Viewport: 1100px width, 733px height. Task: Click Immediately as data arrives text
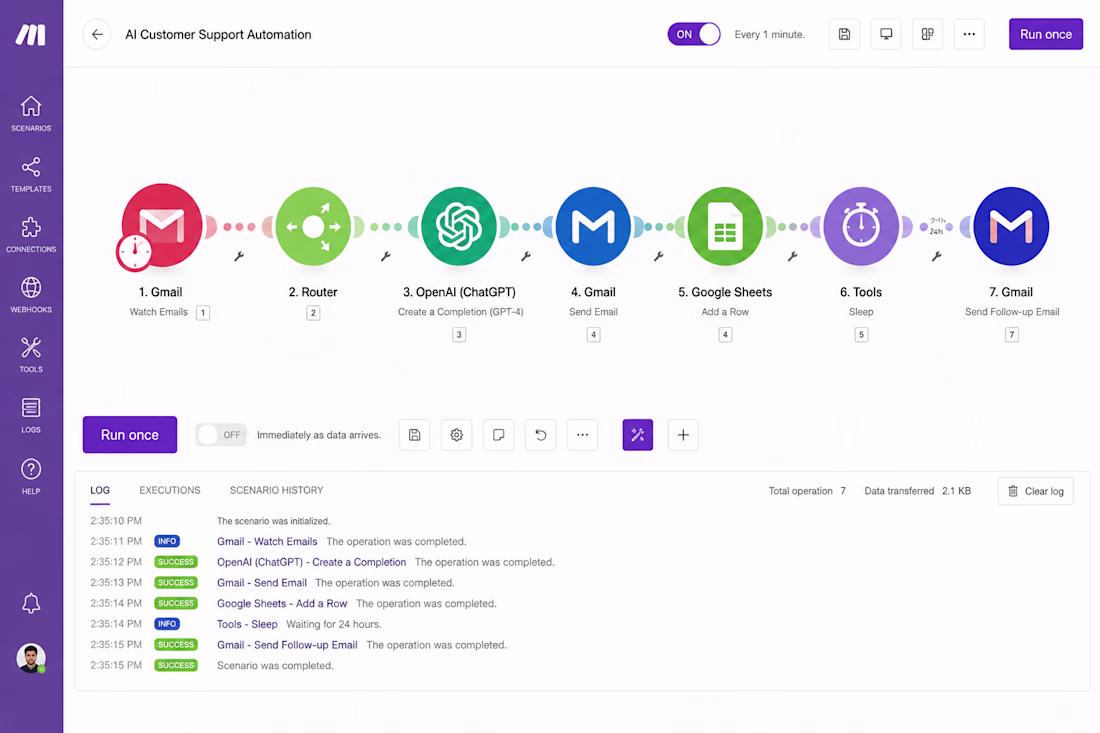tap(318, 435)
